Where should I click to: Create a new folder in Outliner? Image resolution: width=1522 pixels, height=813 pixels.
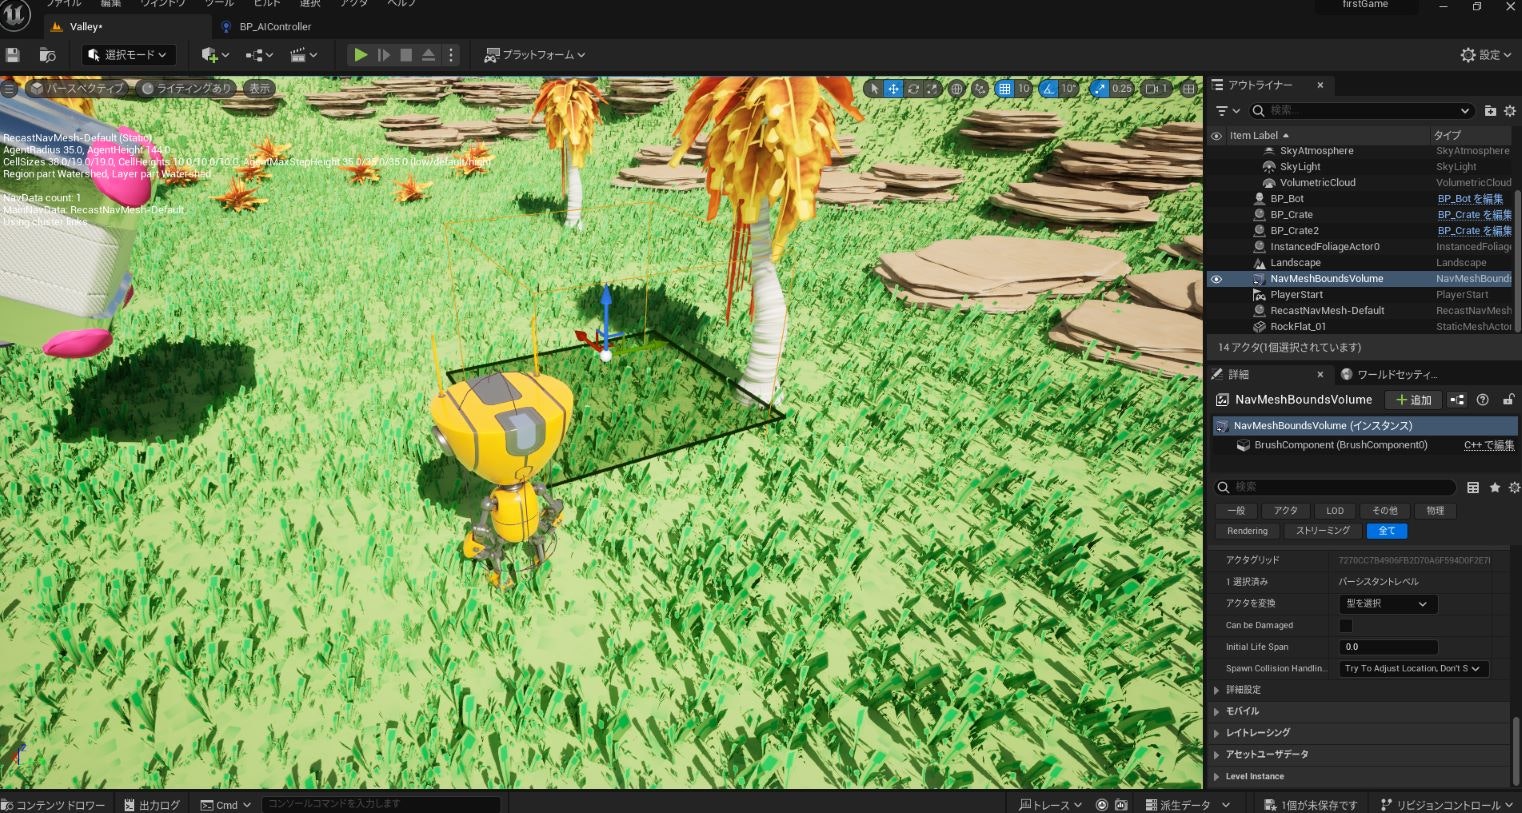point(1490,111)
